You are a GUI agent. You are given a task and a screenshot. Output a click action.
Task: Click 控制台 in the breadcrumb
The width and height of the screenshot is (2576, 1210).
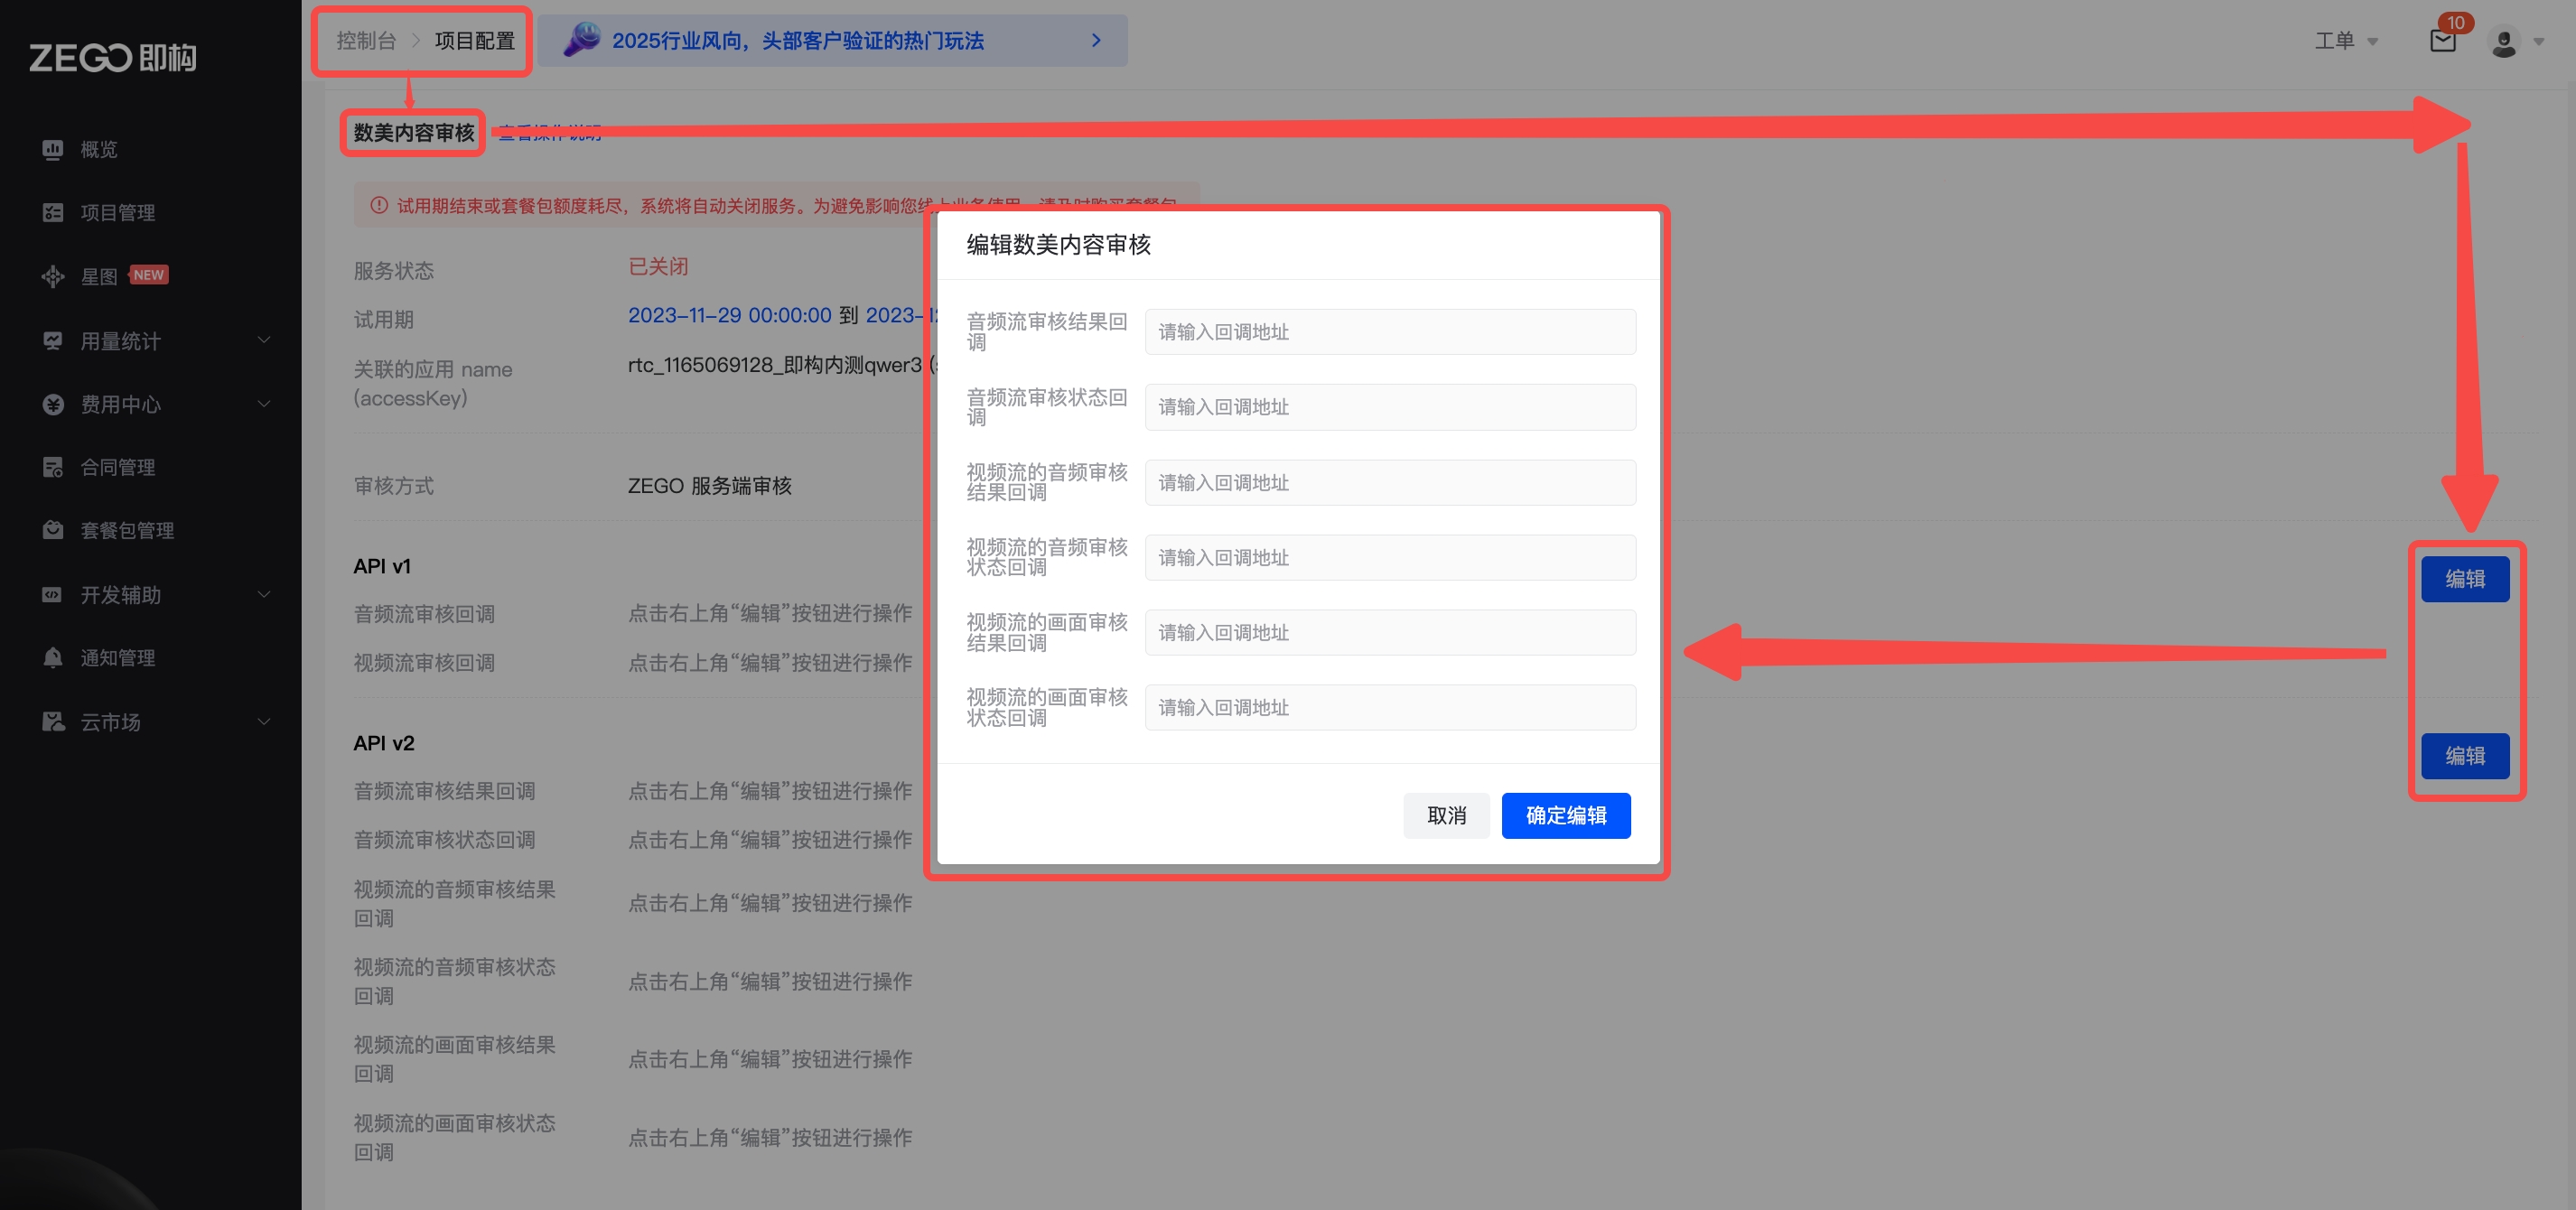pyautogui.click(x=366, y=41)
